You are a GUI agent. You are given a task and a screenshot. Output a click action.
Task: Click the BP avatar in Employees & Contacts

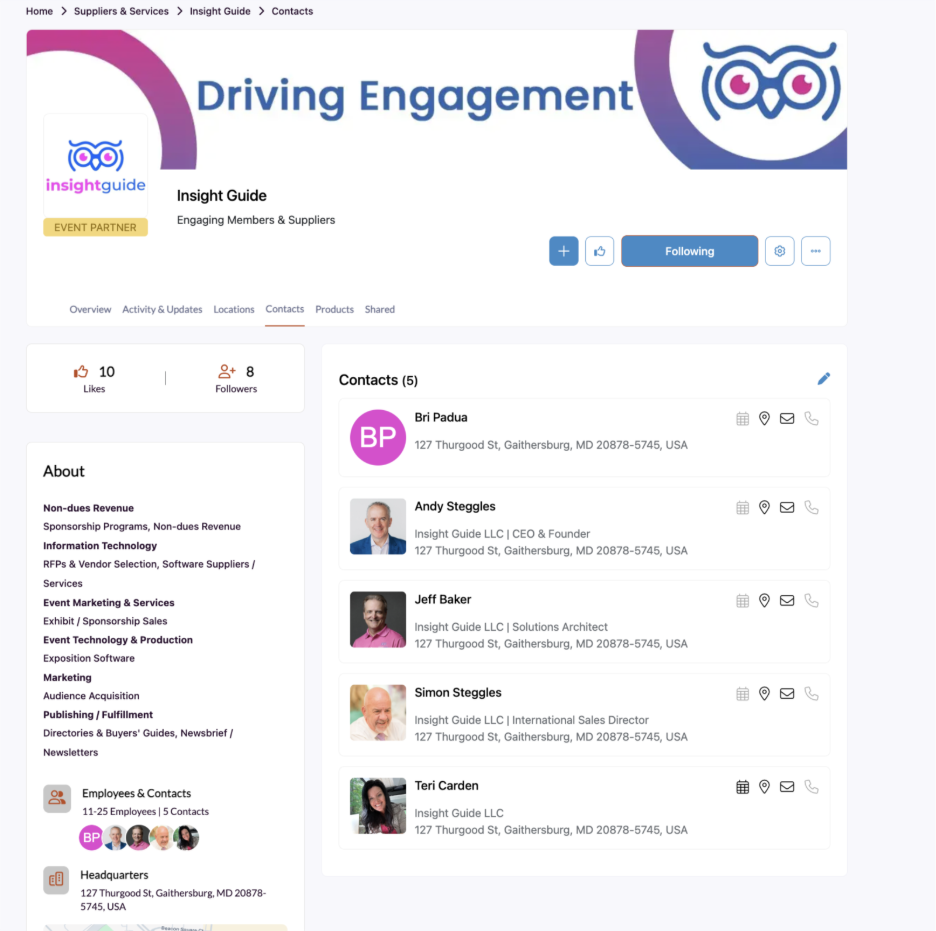91,838
